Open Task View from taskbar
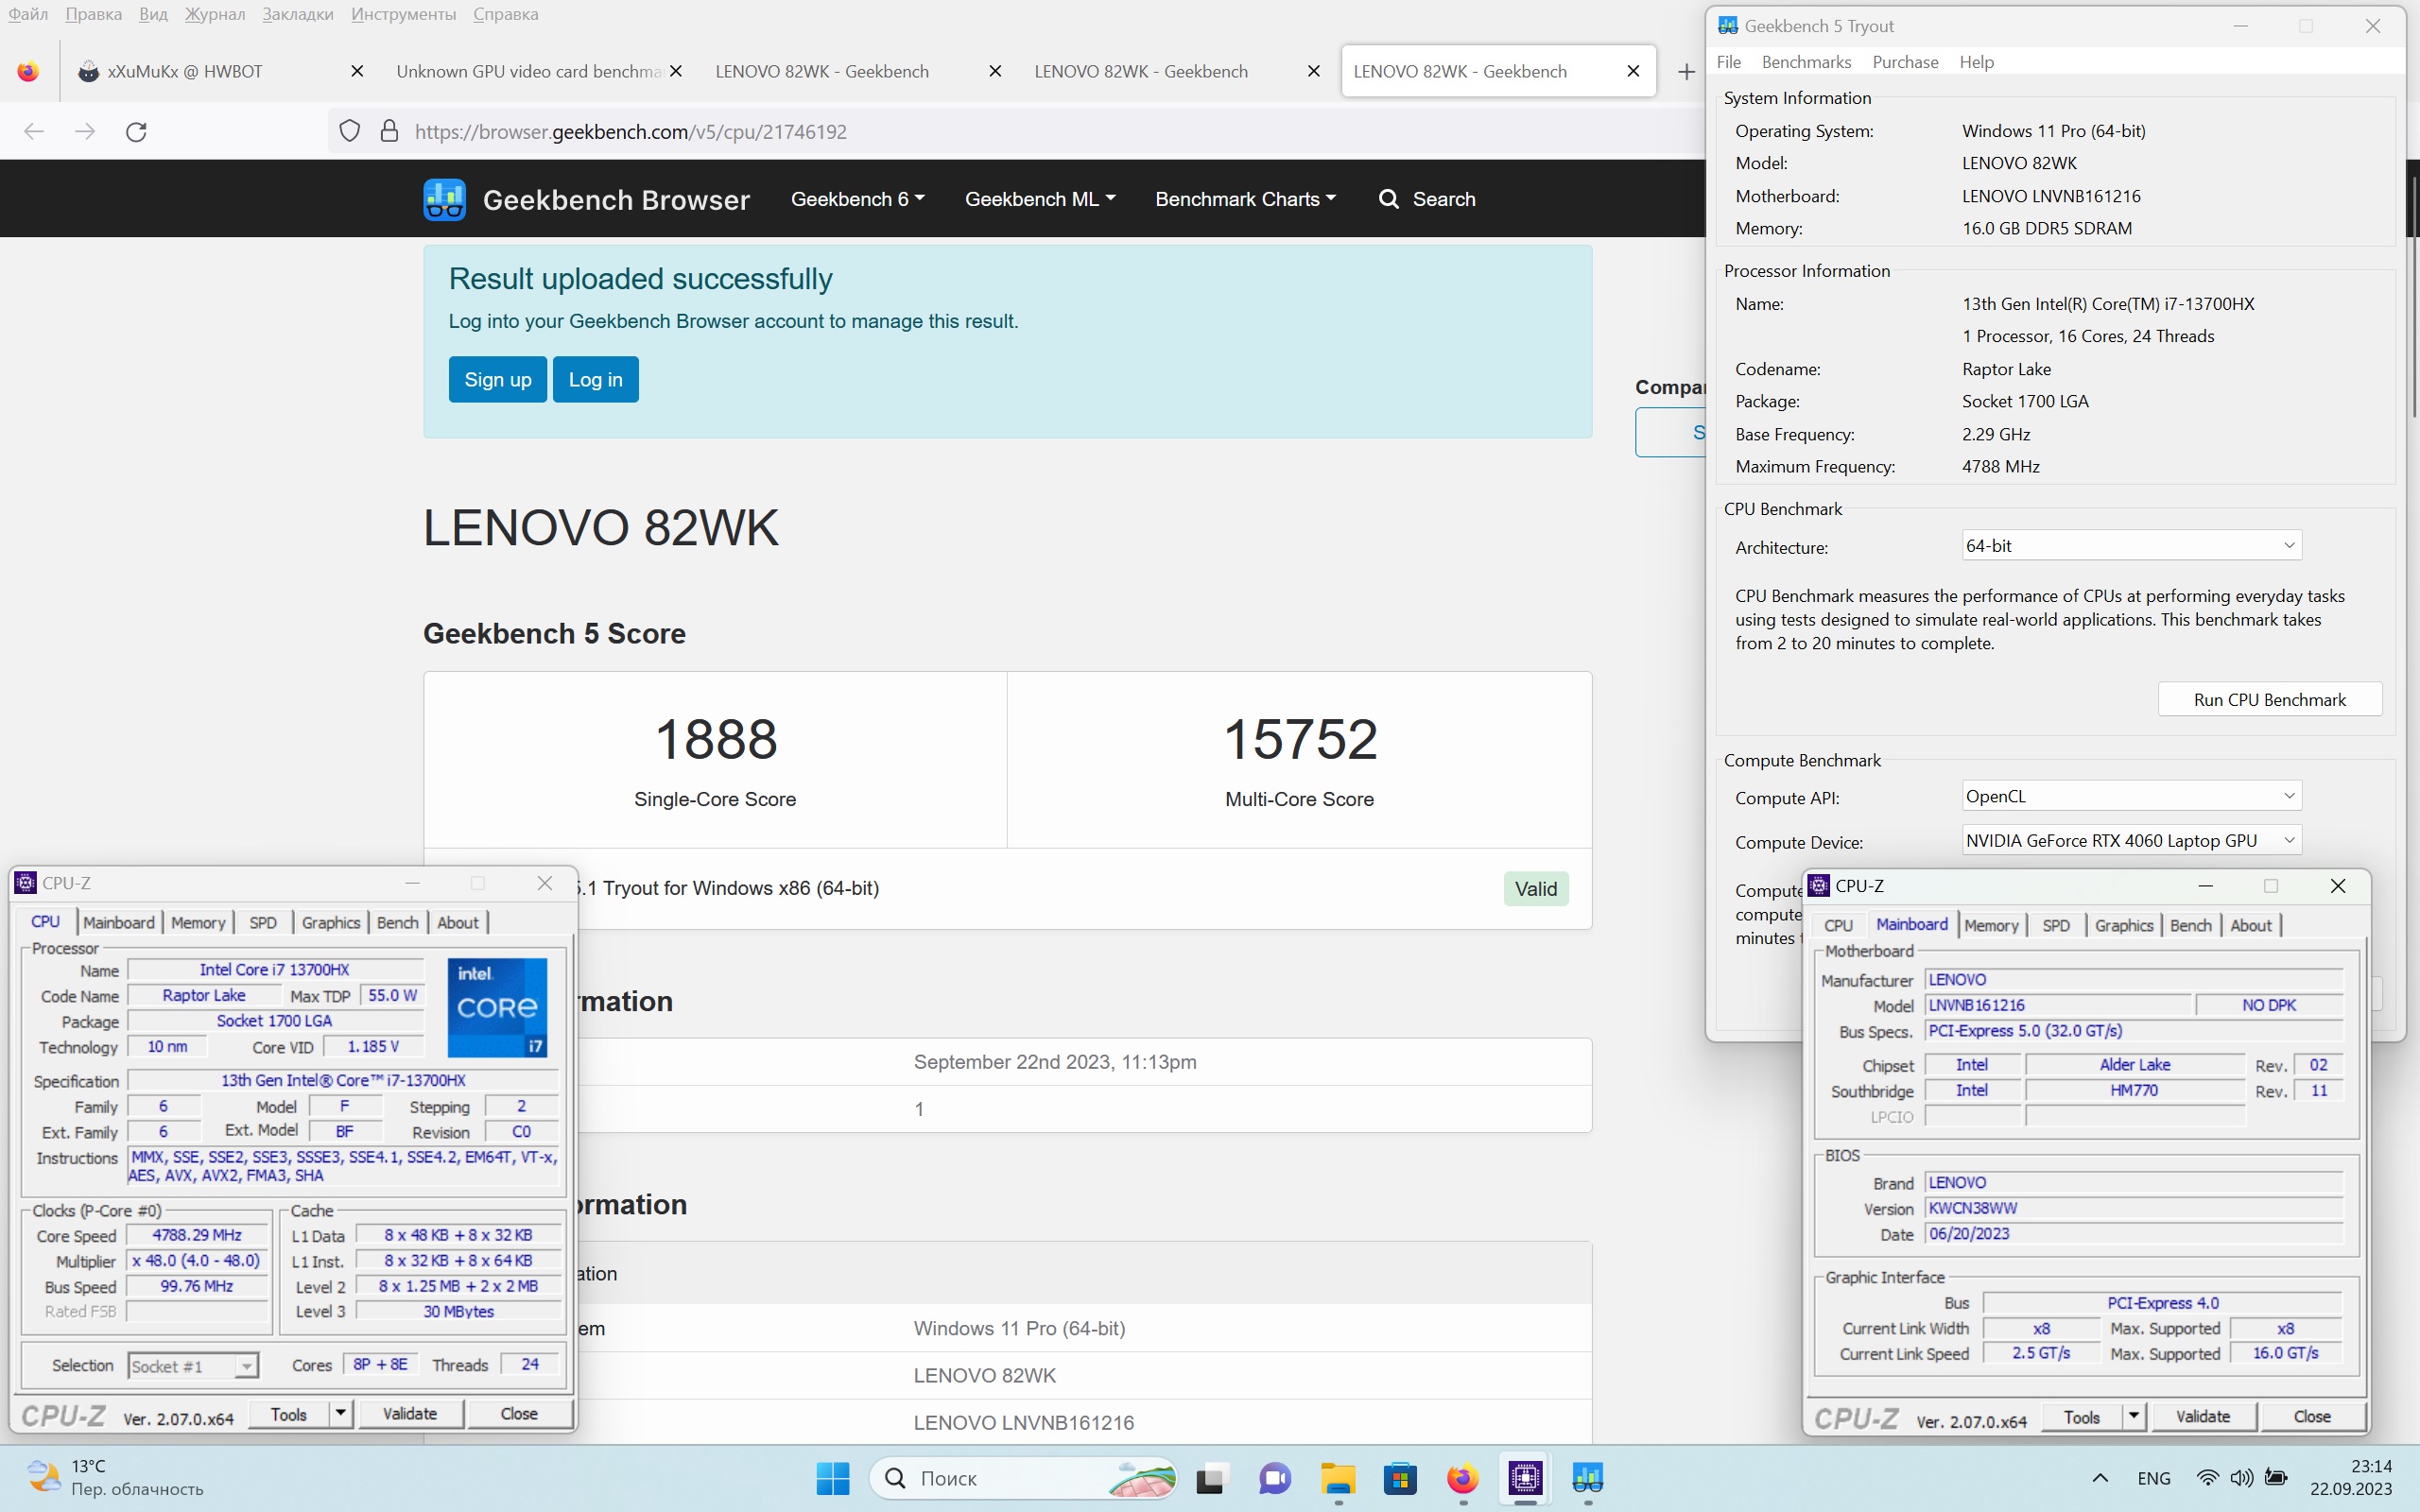This screenshot has width=2420, height=1512. pyautogui.click(x=1210, y=1478)
